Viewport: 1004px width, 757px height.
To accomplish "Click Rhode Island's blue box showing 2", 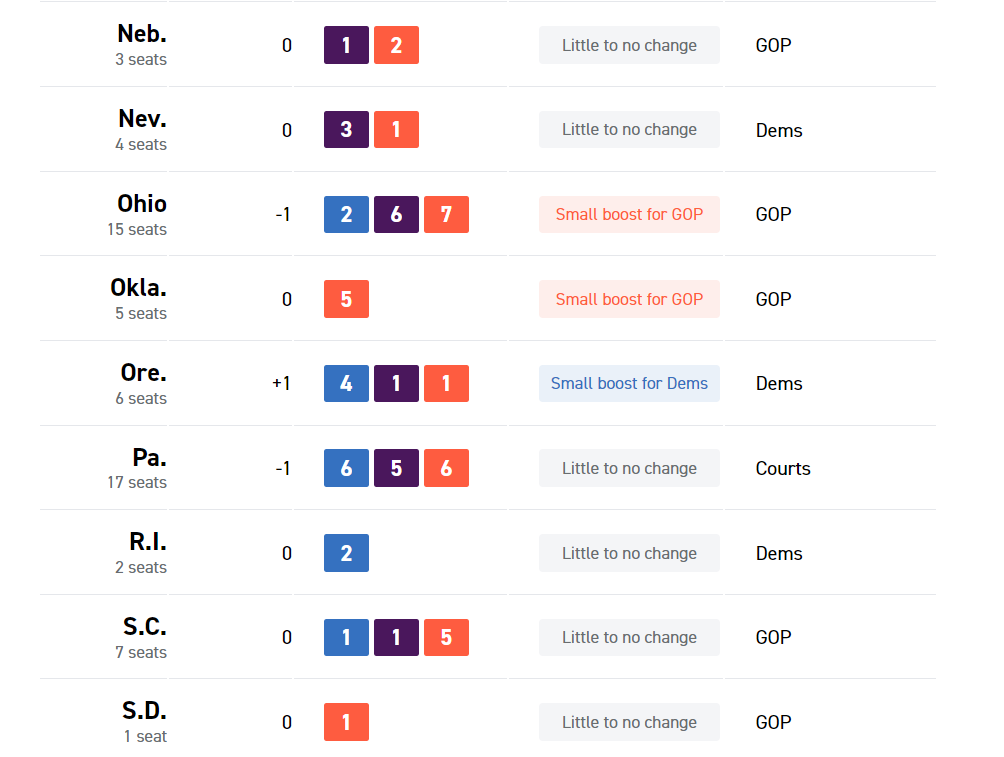I will pyautogui.click(x=346, y=553).
